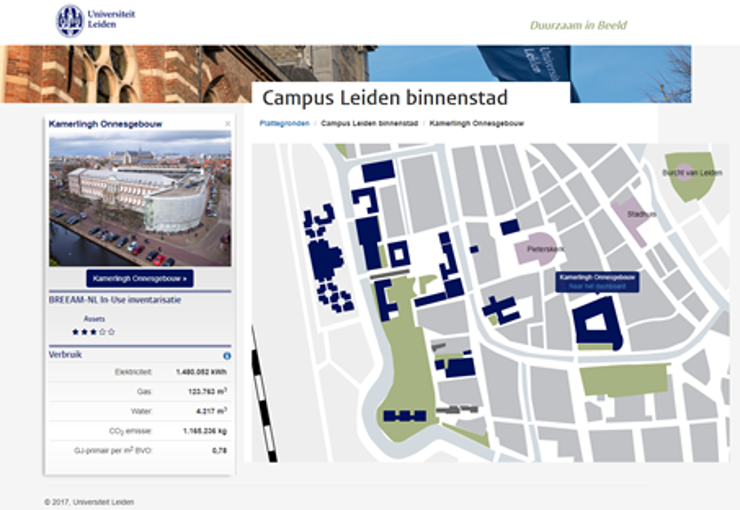Viewport: 740px width, 510px height.
Task: Click the Kamerlingh Onnesgebouw » button
Action: tap(140, 278)
